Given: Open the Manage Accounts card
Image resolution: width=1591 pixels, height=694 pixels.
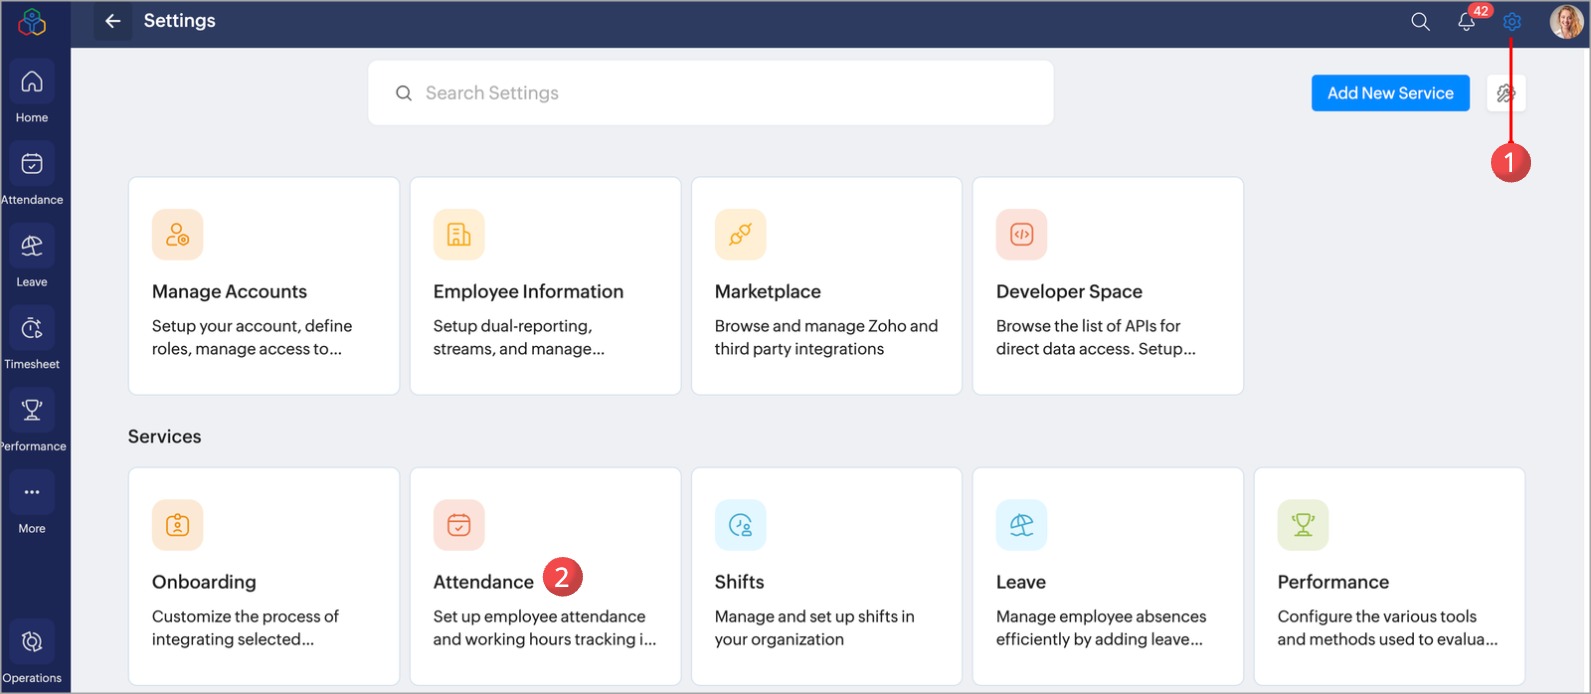Looking at the screenshot, I should tap(264, 286).
